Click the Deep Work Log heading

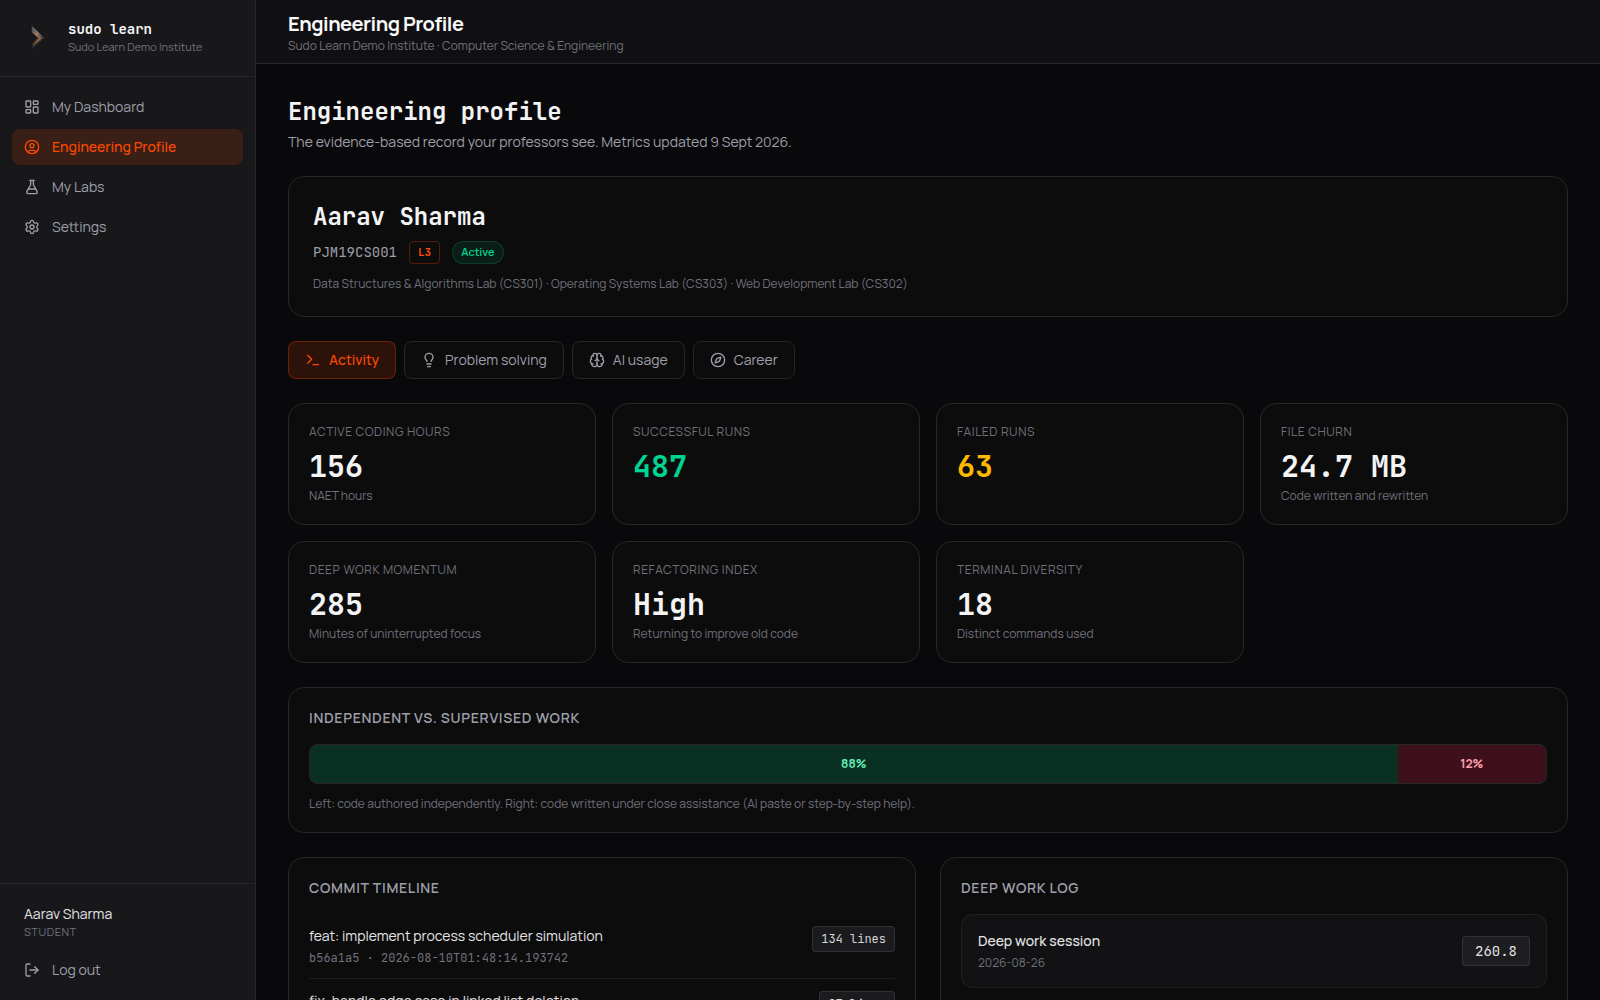(1020, 888)
